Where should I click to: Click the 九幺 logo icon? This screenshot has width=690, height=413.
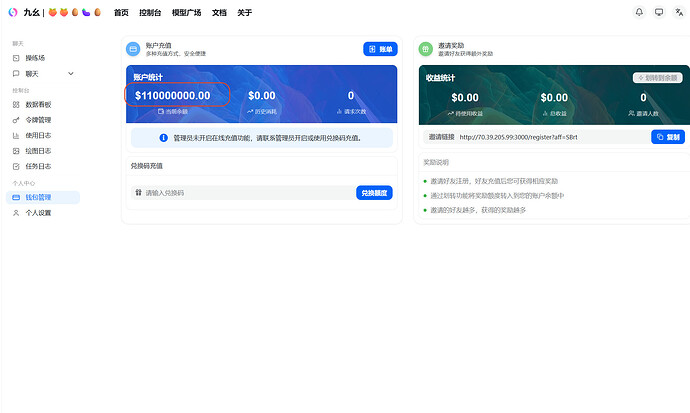click(13, 12)
